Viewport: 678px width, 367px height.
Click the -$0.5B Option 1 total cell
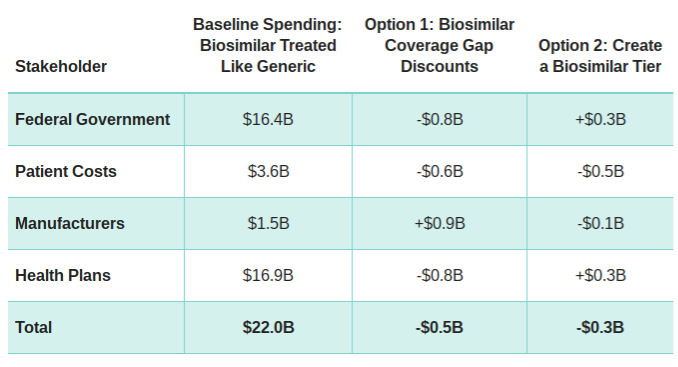(x=440, y=327)
